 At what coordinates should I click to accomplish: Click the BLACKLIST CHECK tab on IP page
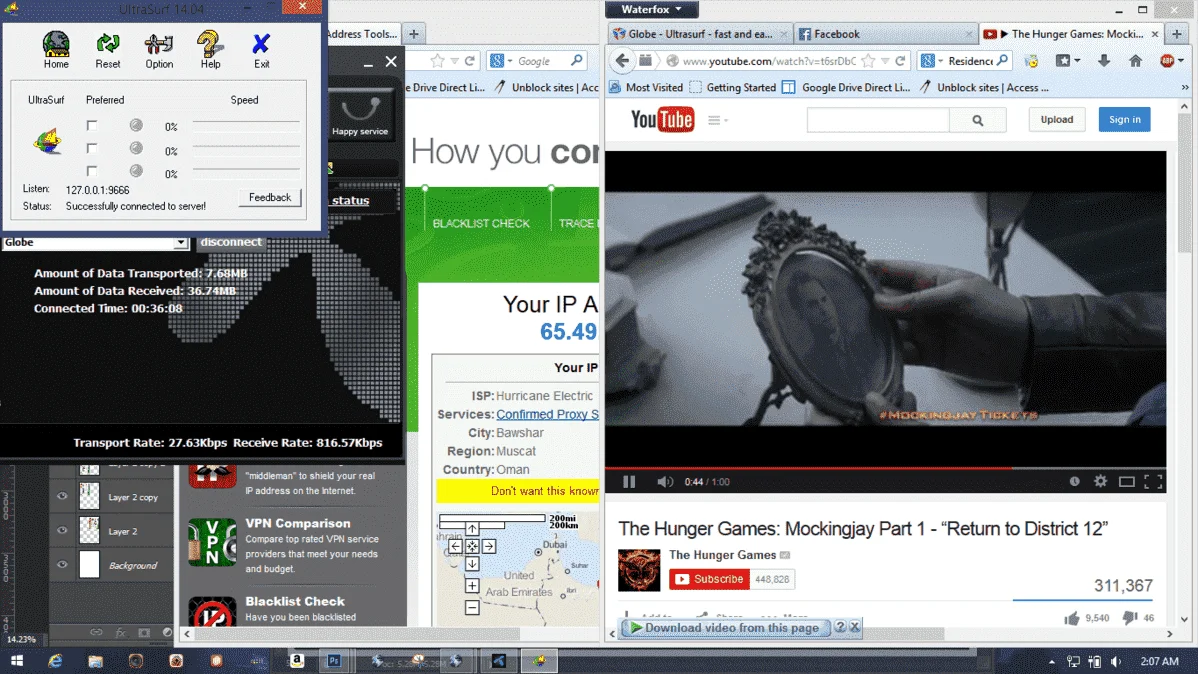(x=481, y=223)
